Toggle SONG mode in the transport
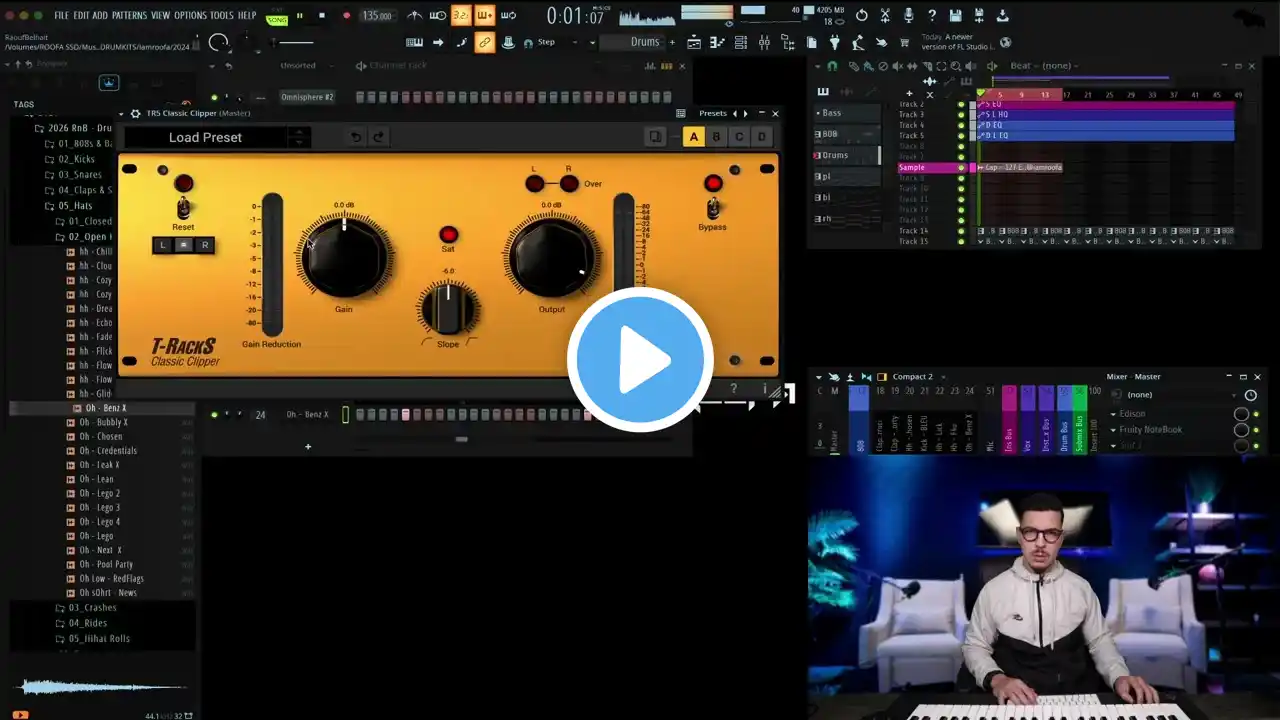This screenshot has height=720, width=1280. pyautogui.click(x=277, y=19)
